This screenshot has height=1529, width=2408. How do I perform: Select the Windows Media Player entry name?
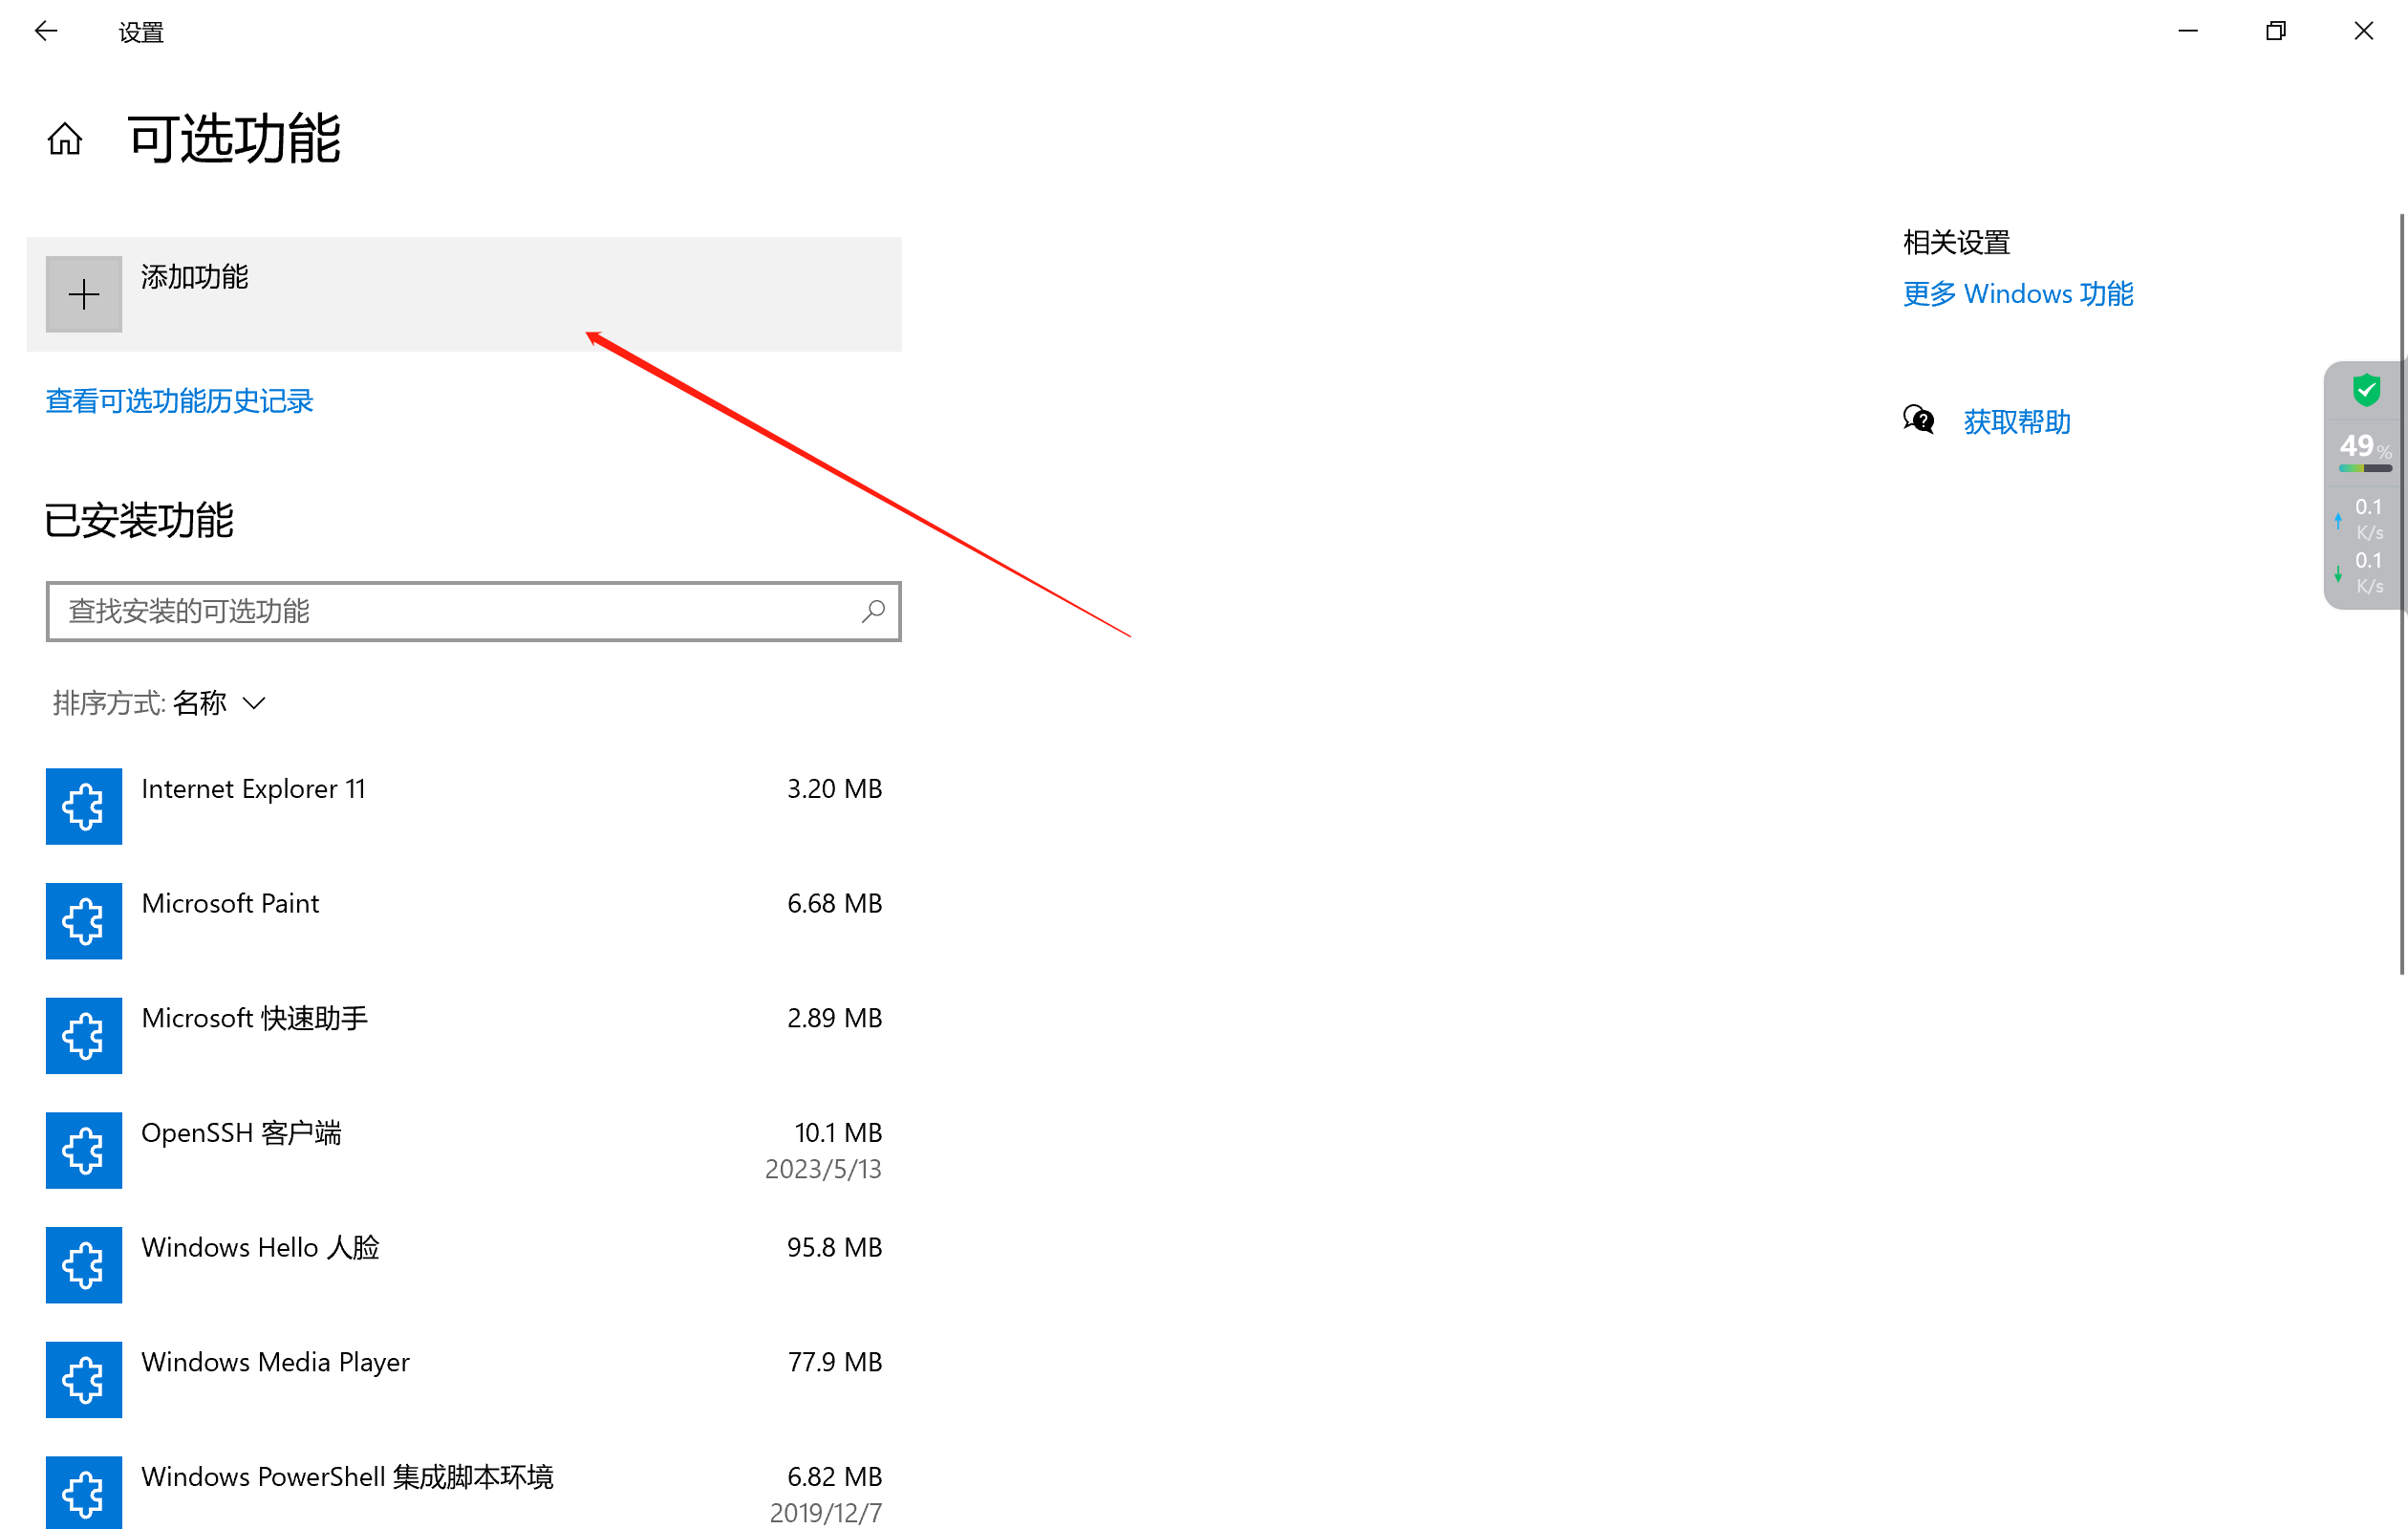point(276,1363)
